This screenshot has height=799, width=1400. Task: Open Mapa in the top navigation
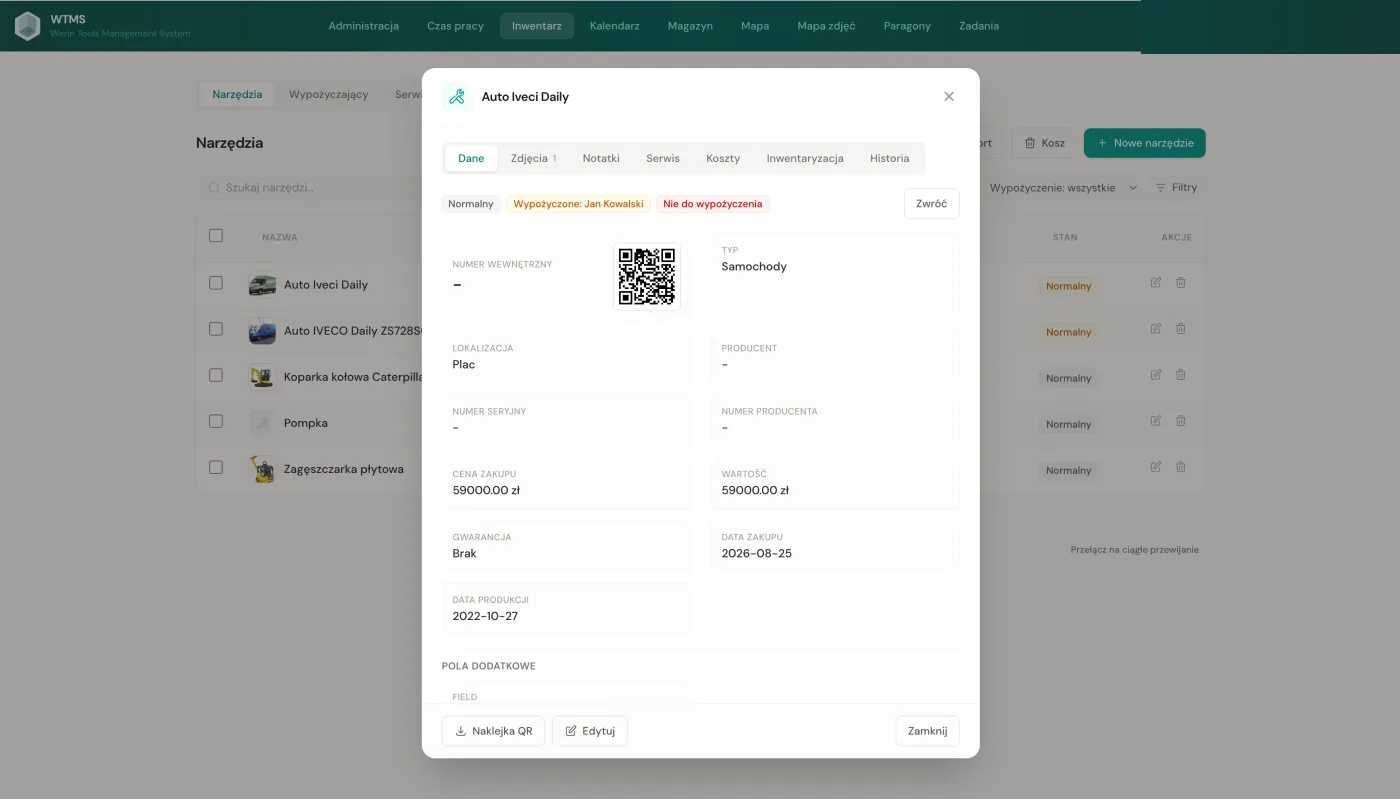click(x=755, y=26)
